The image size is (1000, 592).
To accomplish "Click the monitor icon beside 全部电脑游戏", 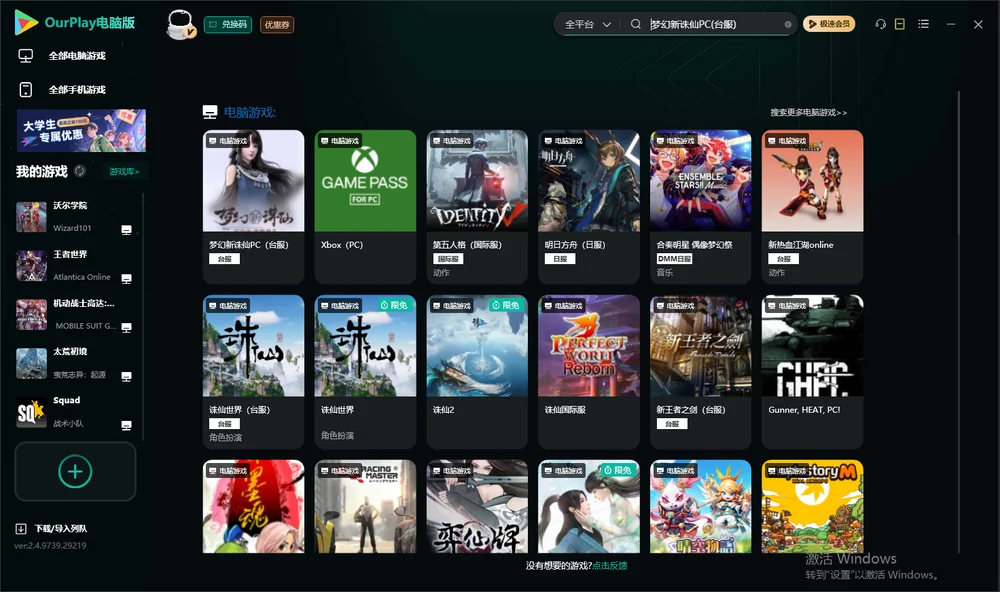I will [26, 56].
